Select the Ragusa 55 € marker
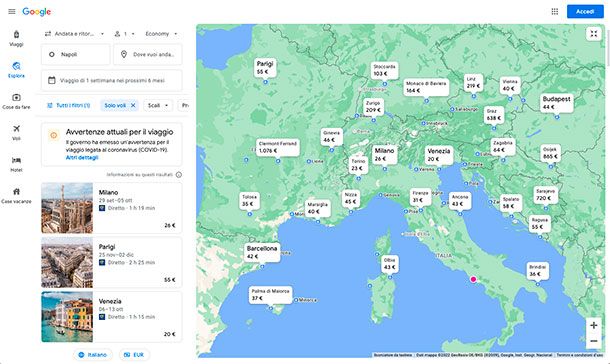Viewport: 610px width, 364px height. [x=540, y=223]
